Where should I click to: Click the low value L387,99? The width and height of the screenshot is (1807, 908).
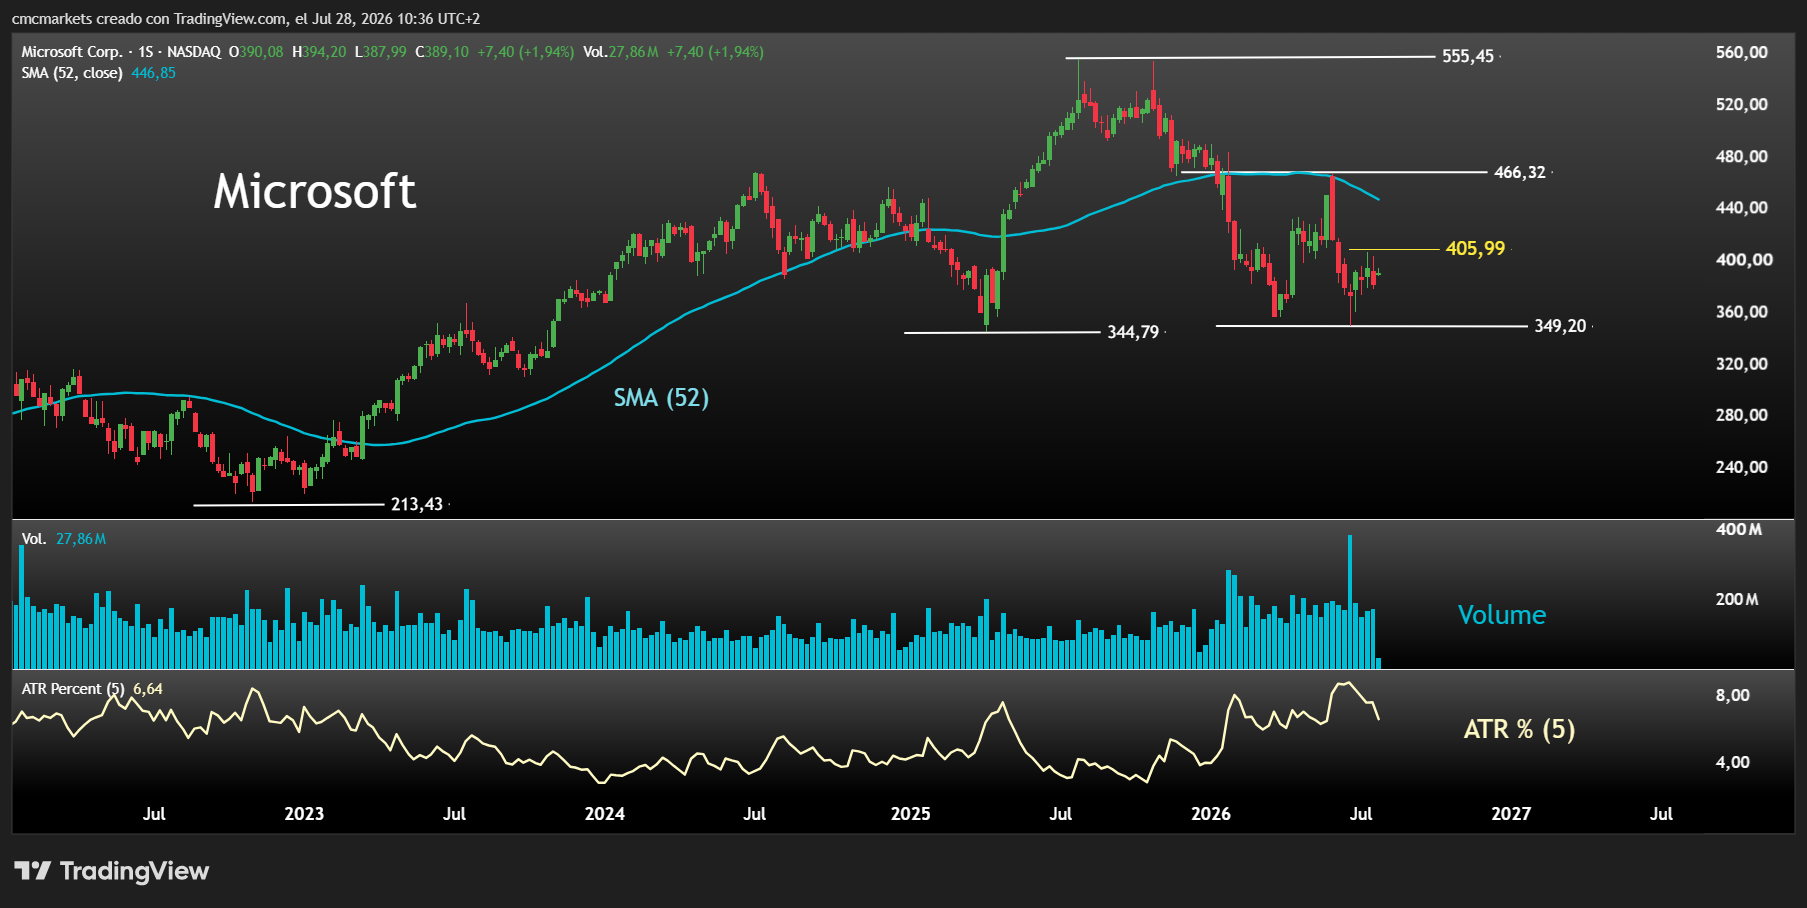click(x=381, y=52)
